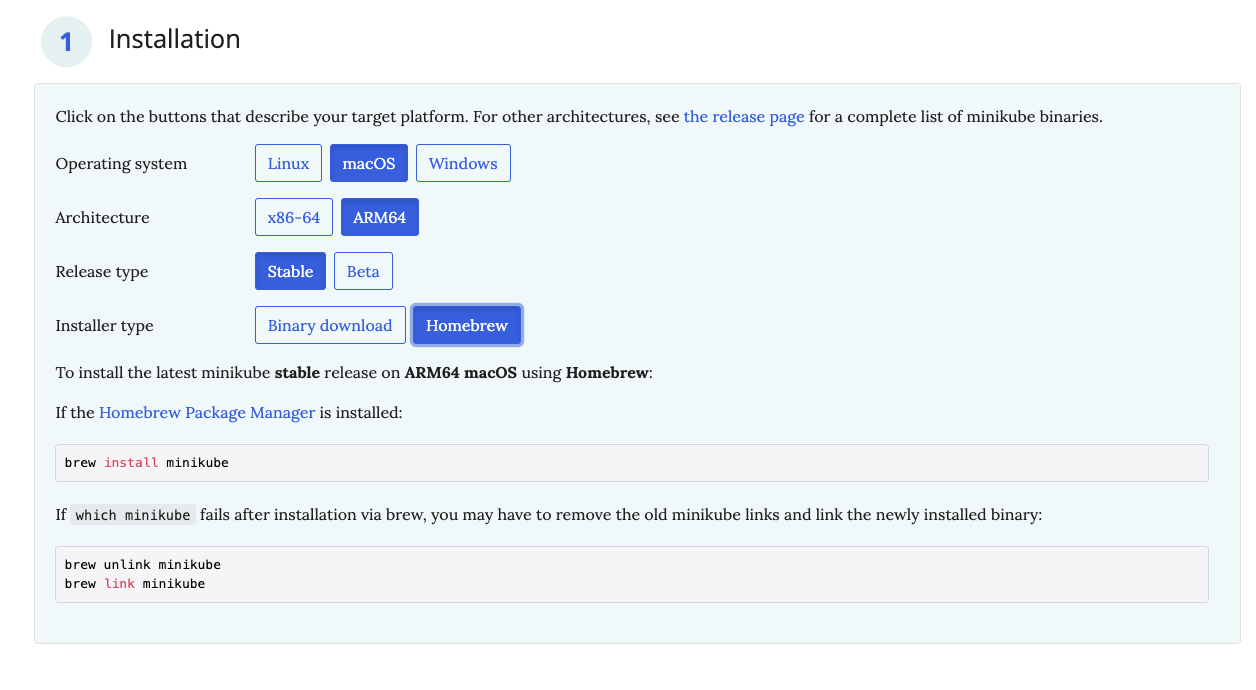This screenshot has height=690, width=1256.
Task: Click the 'Installer type' label
Action: tap(105, 326)
